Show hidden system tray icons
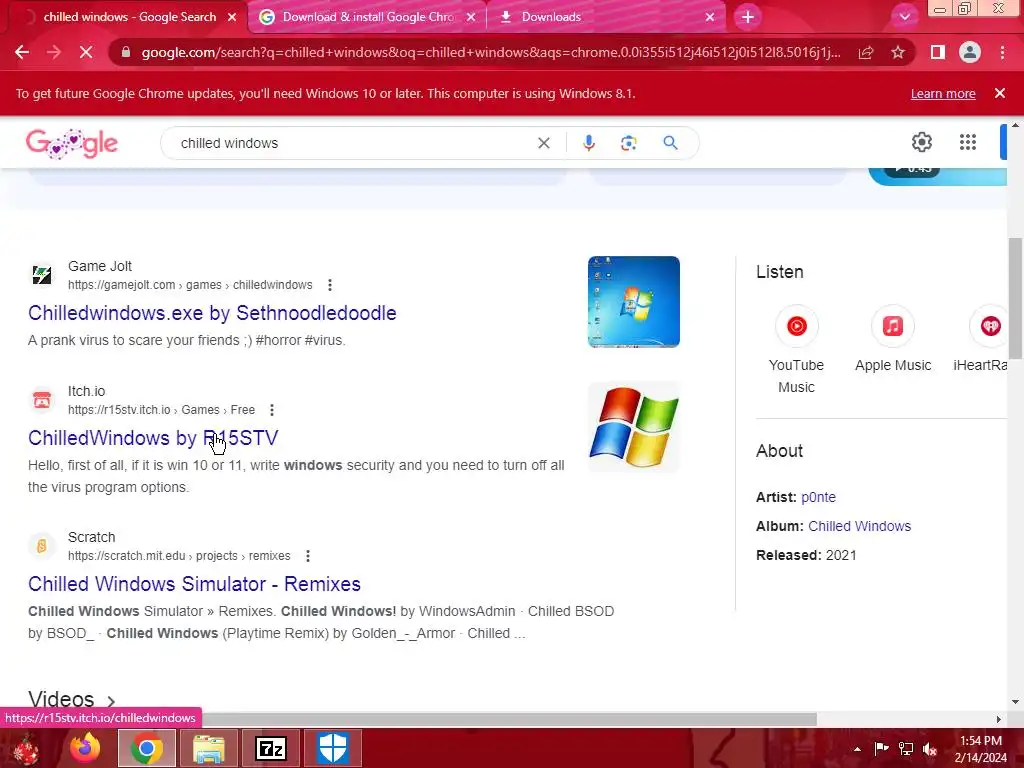The image size is (1024, 768). coord(857,749)
